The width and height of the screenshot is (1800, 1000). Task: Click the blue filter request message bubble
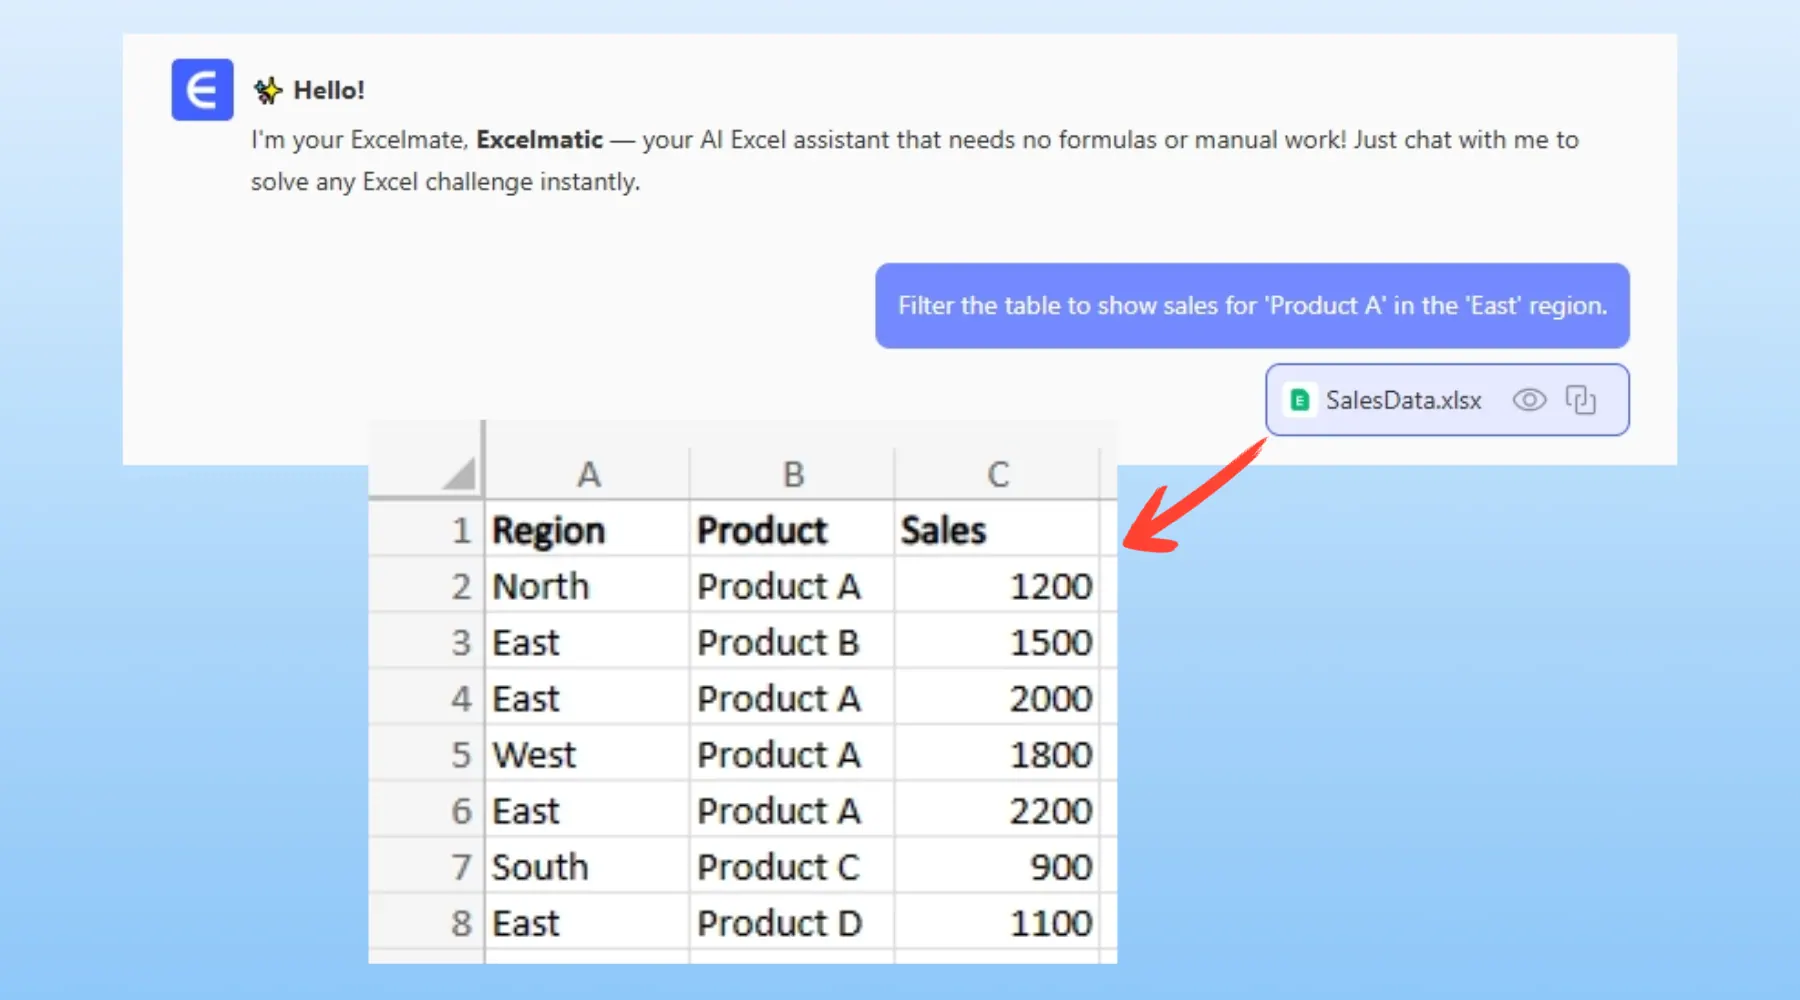coord(1251,306)
